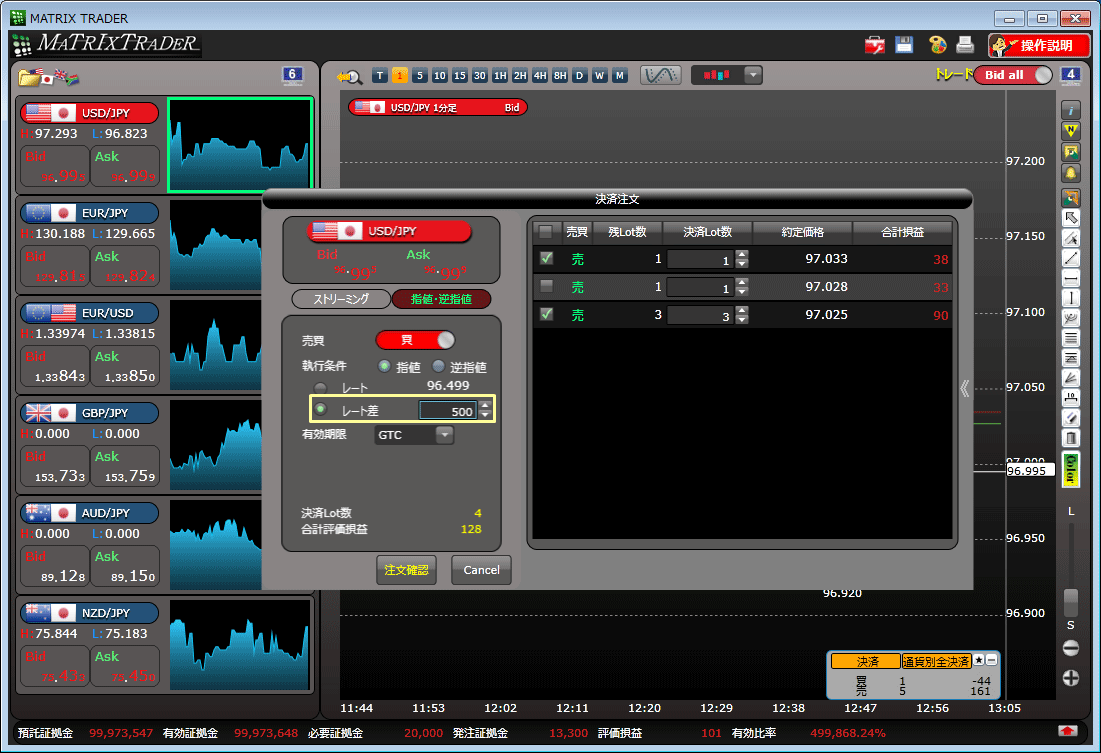The height and width of the screenshot is (753, 1101).
Task: Click the Cancel button
Action: click(x=481, y=570)
